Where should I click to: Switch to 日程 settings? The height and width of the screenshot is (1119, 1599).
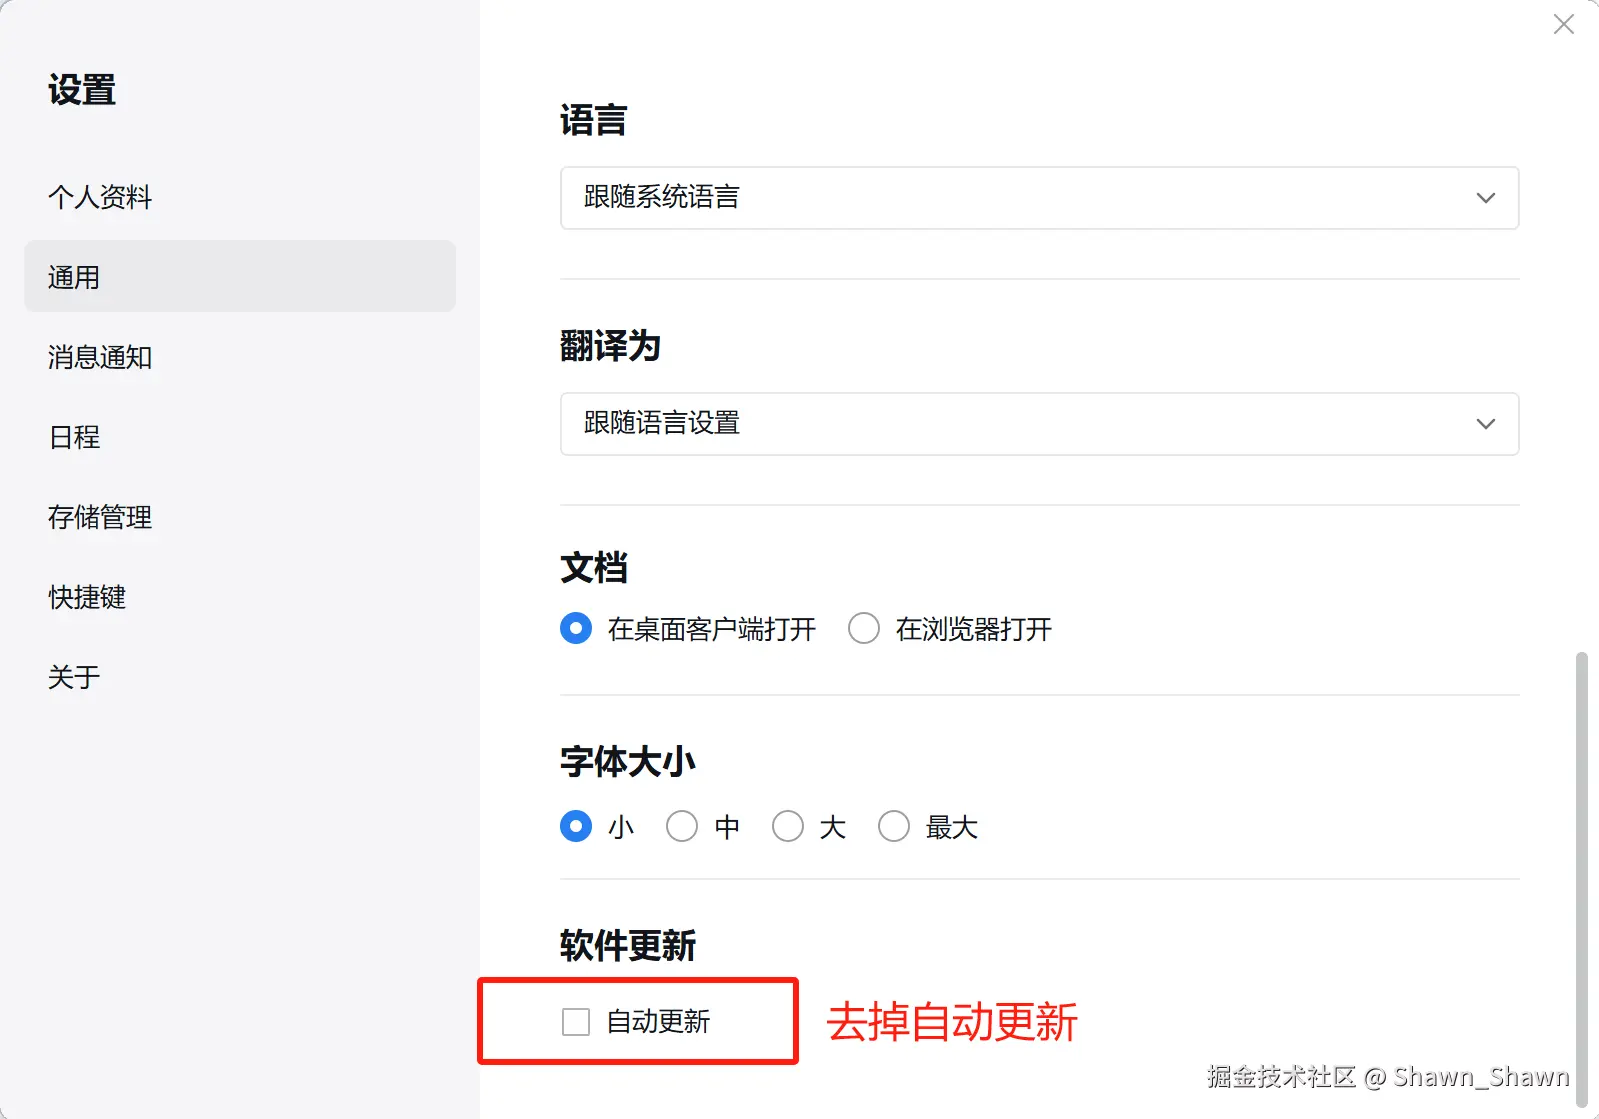pyautogui.click(x=75, y=437)
